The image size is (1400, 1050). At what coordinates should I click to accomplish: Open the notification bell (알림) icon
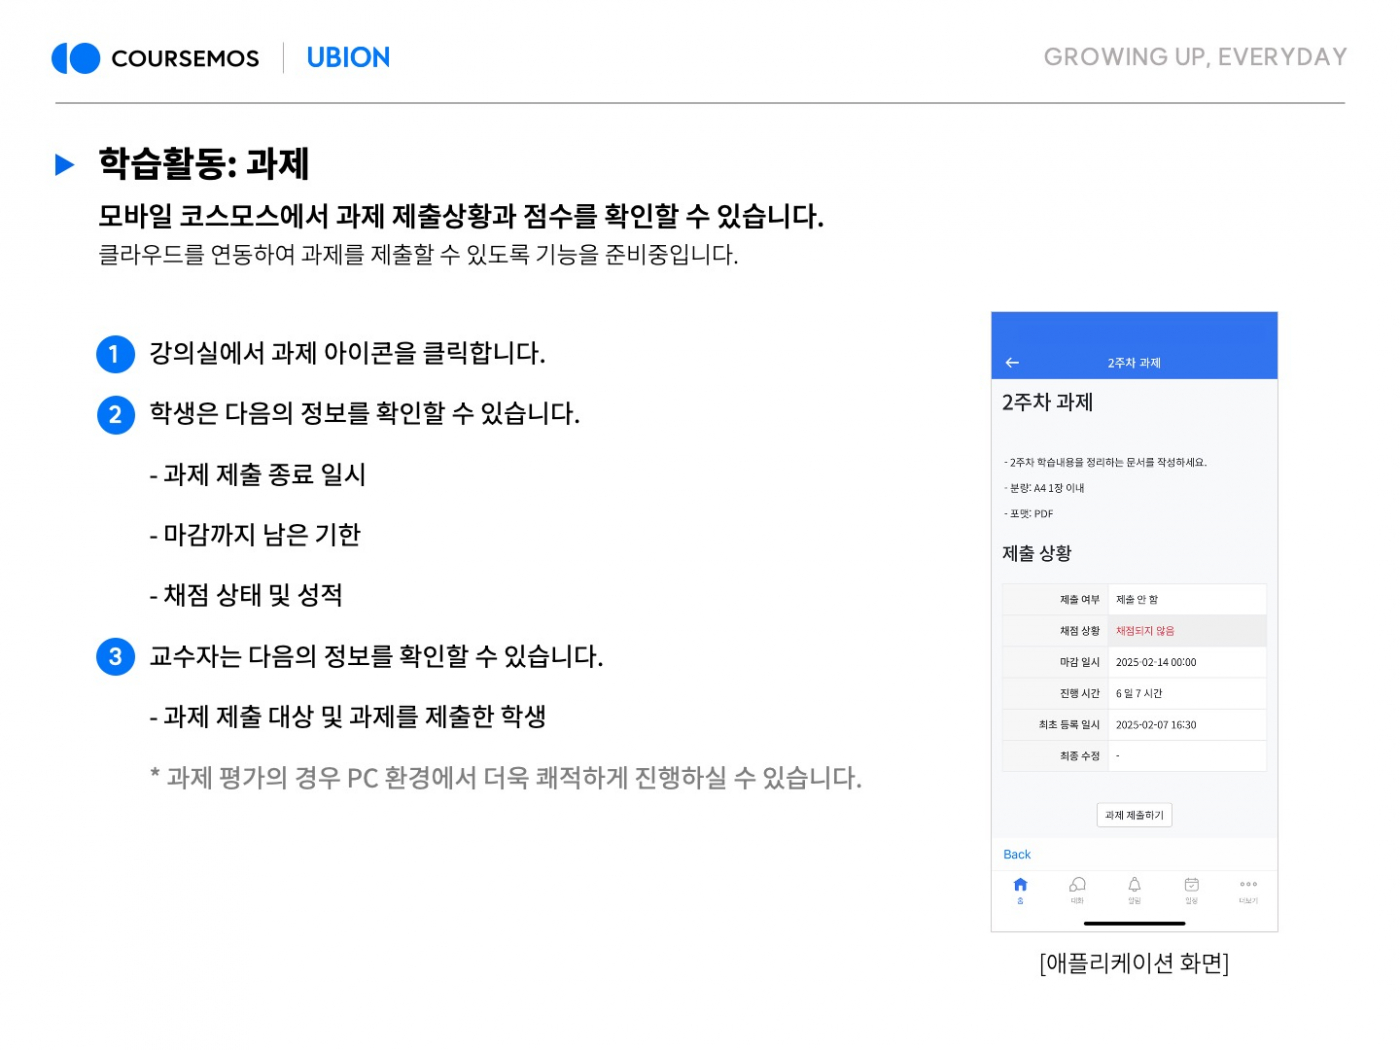click(x=1134, y=887)
